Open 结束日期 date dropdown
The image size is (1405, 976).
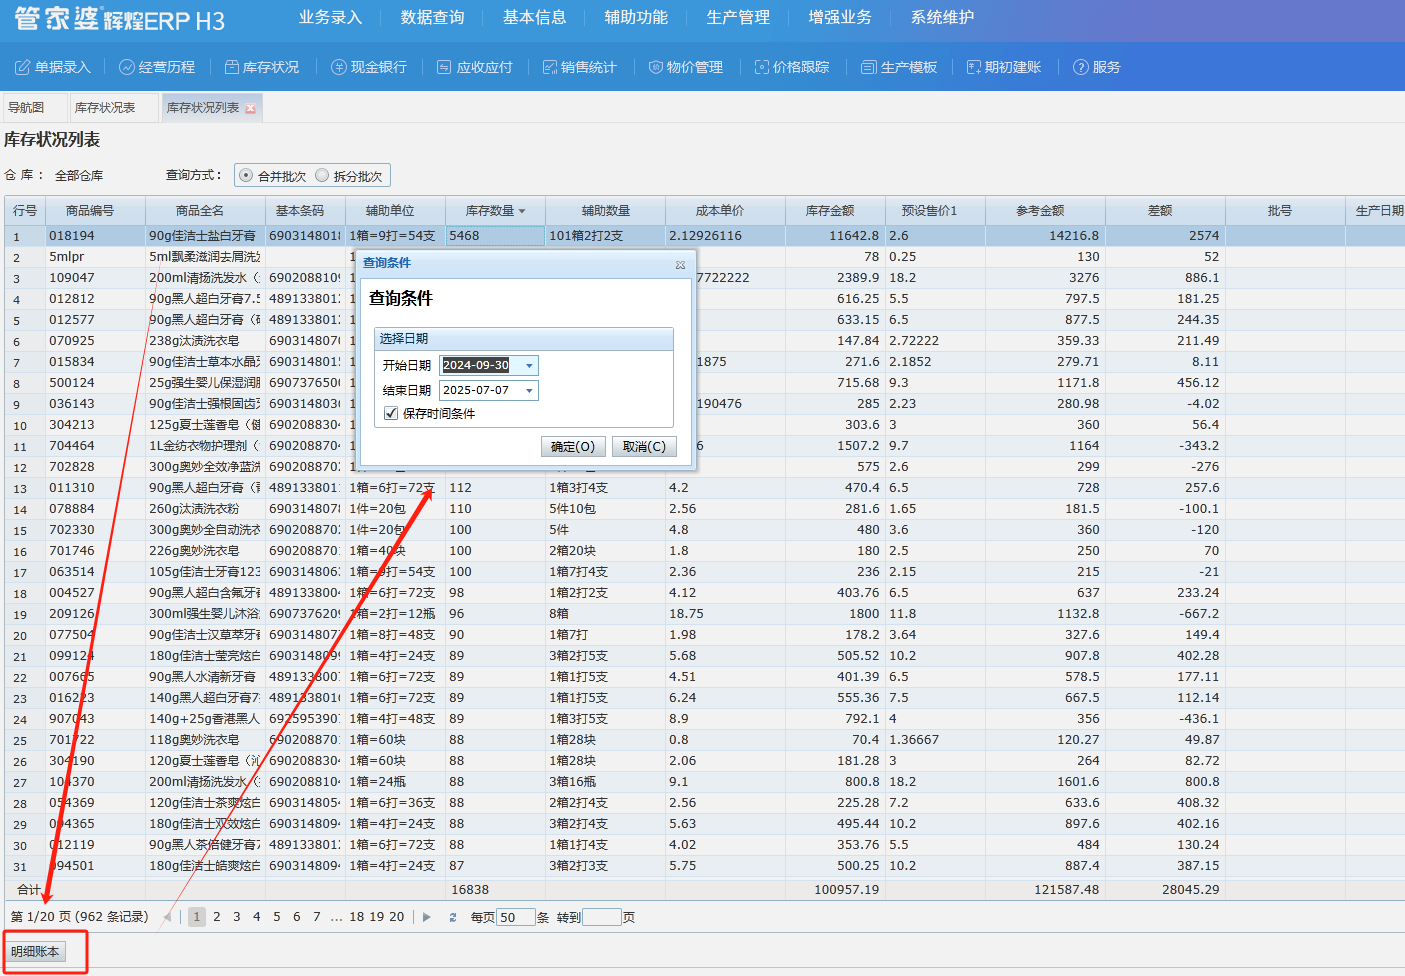pos(529,390)
